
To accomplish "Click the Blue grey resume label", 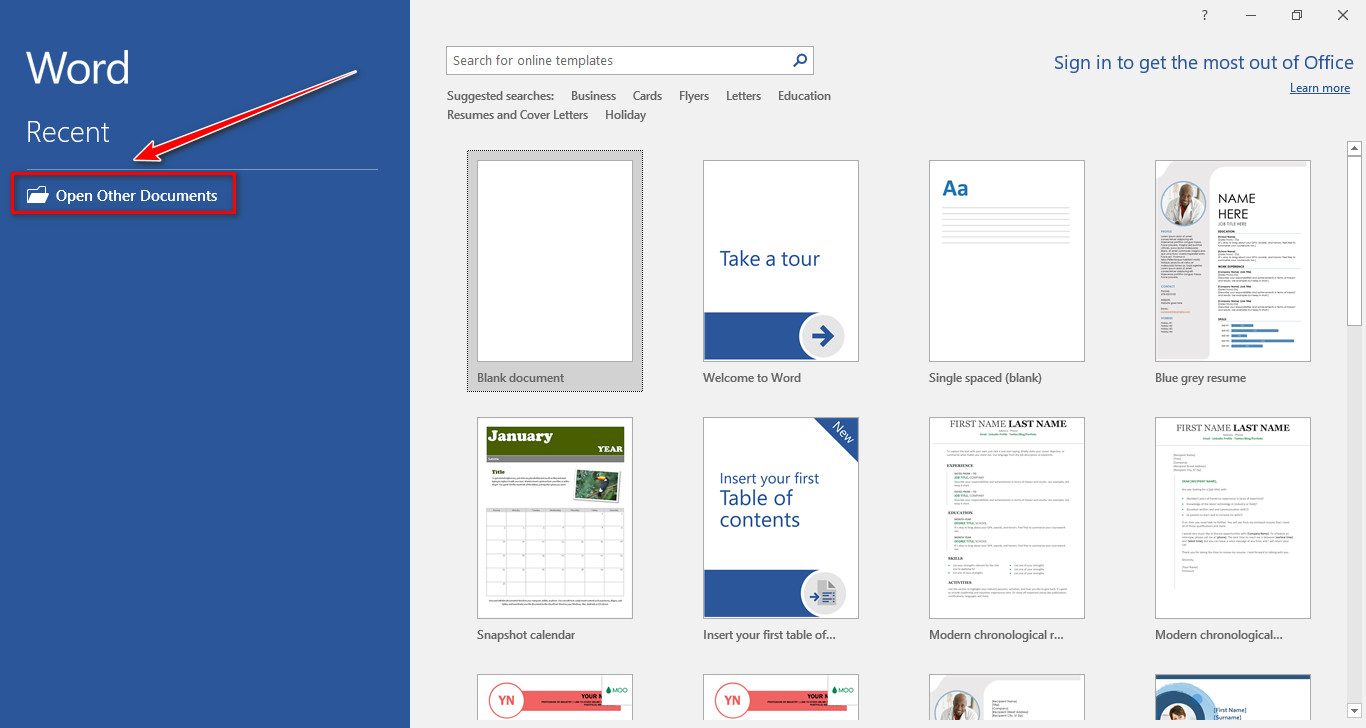I will coord(1200,378).
